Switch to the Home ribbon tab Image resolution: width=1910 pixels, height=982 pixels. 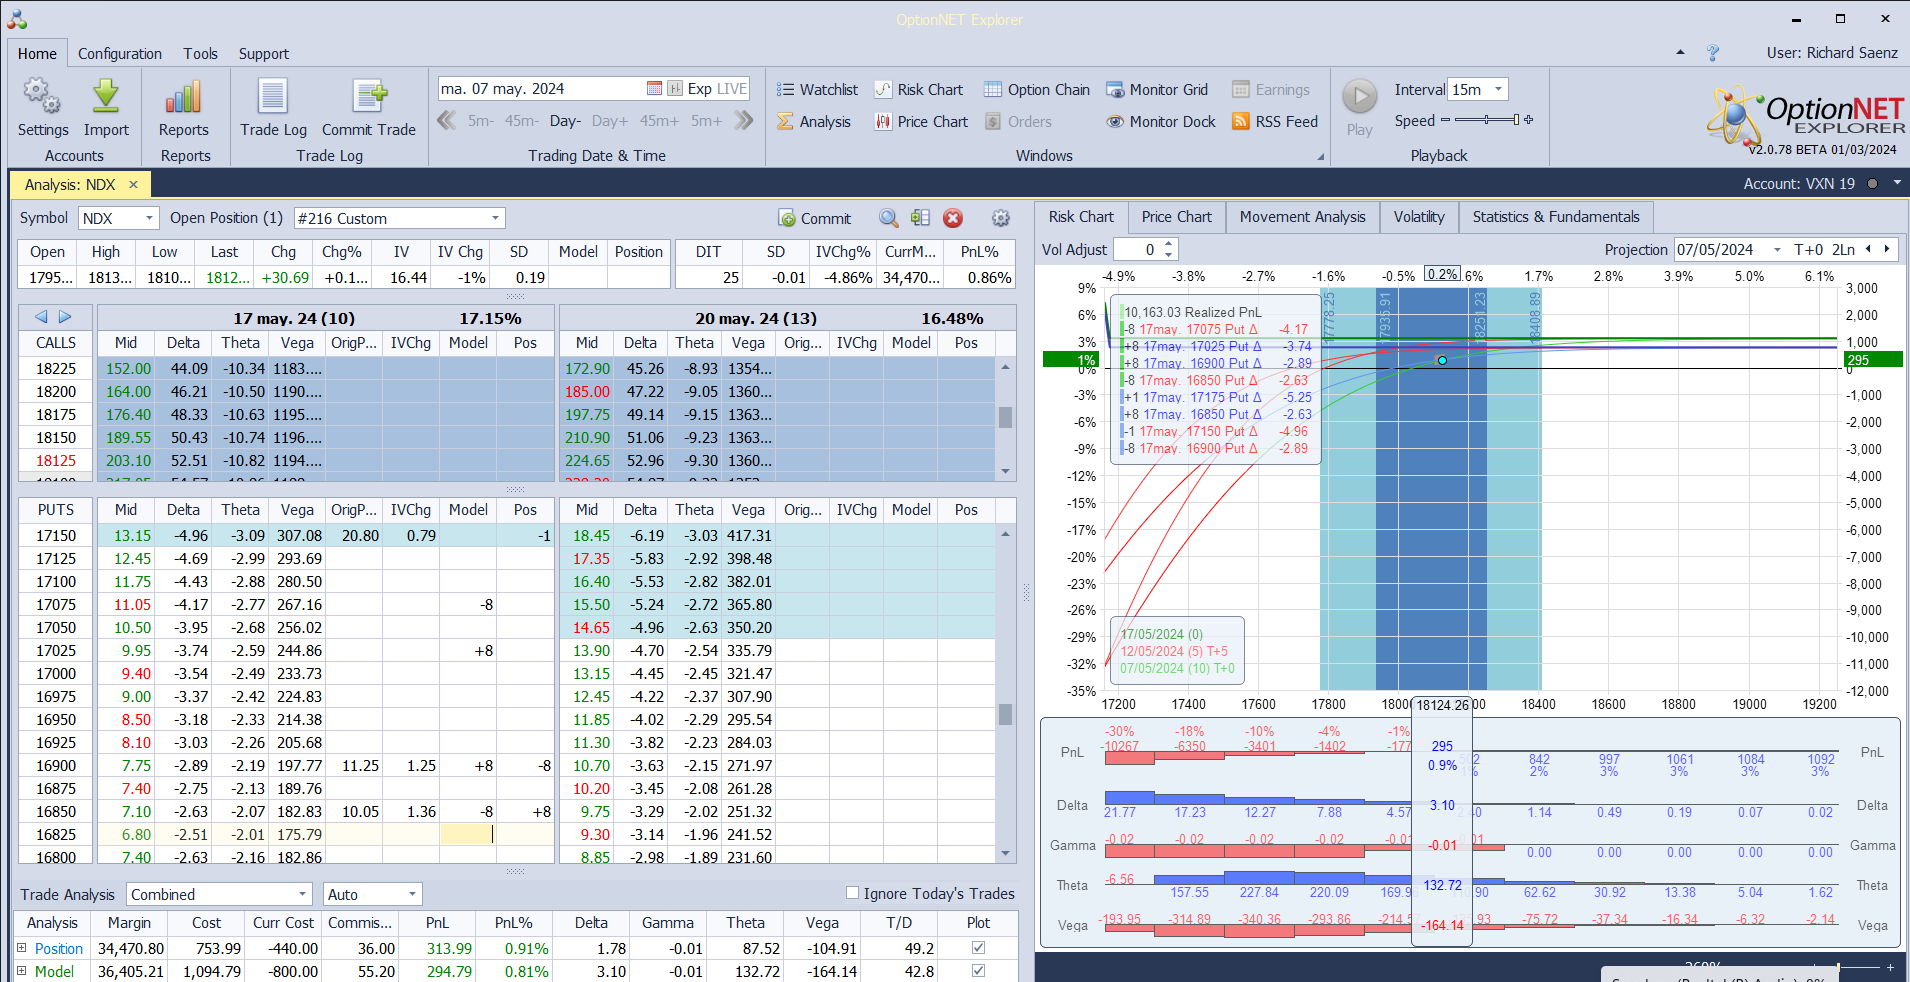[37, 54]
